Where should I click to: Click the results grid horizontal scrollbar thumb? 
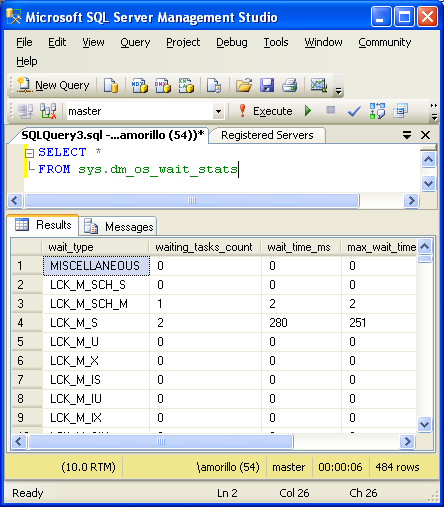[x=161, y=442]
